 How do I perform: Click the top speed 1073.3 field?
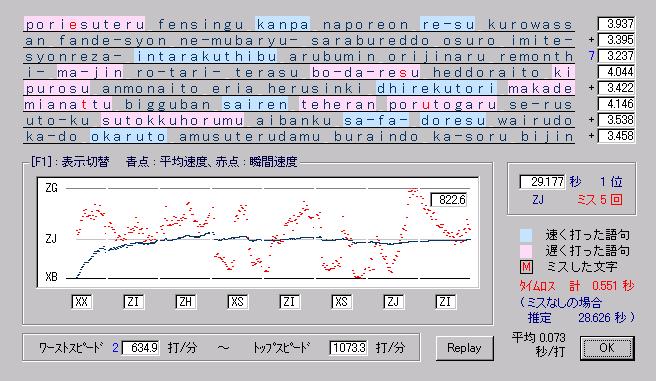click(348, 348)
